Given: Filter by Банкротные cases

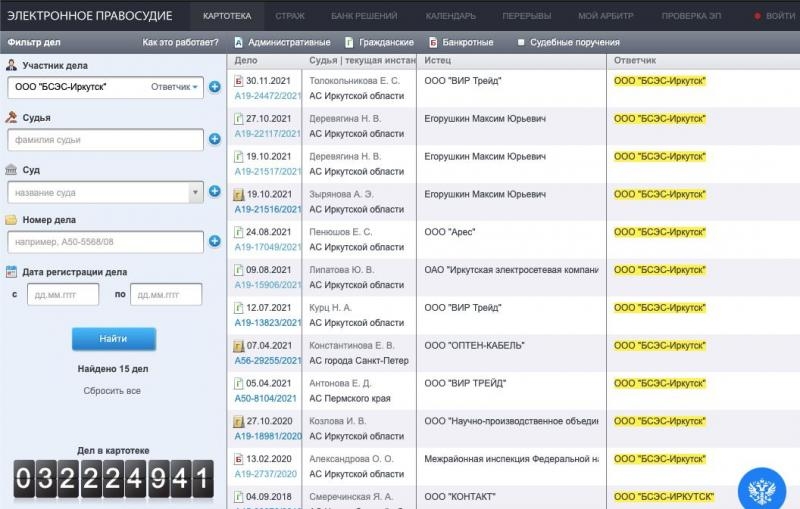Looking at the screenshot, I should point(461,42).
